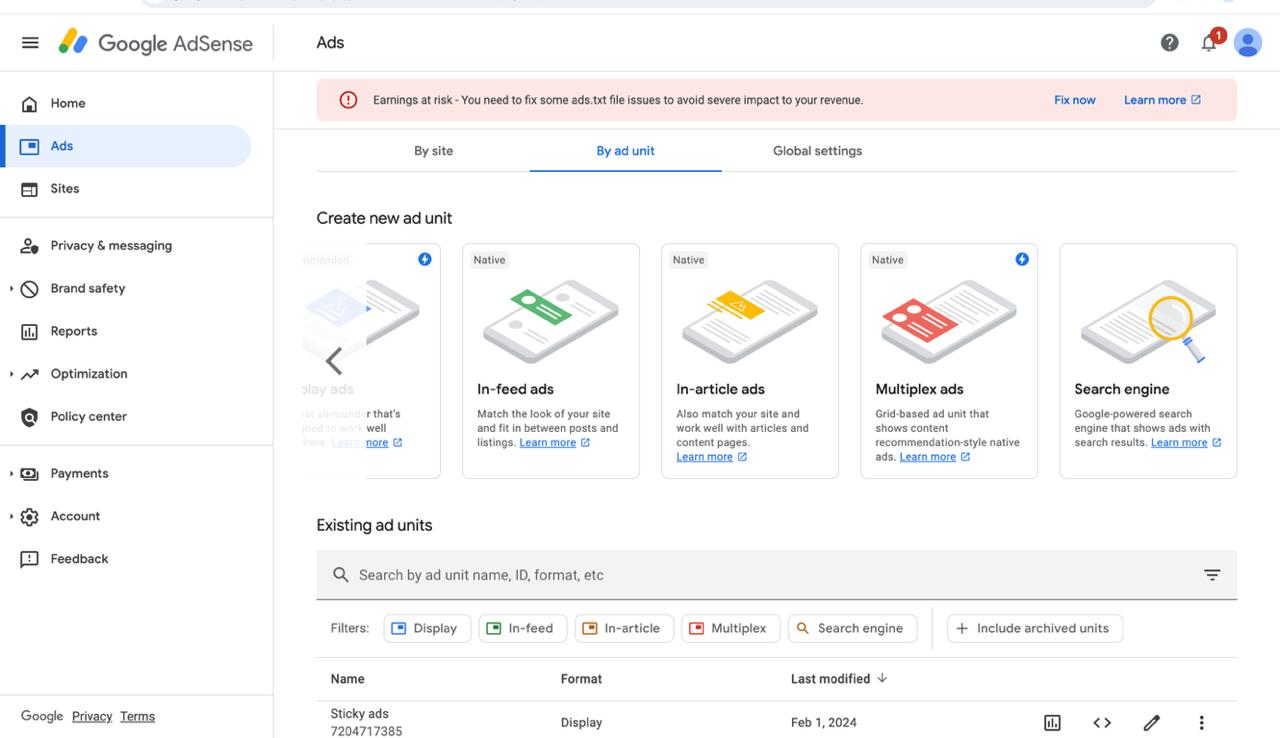
Task: Click the lightning badge on Display ads card
Action: (x=425, y=259)
